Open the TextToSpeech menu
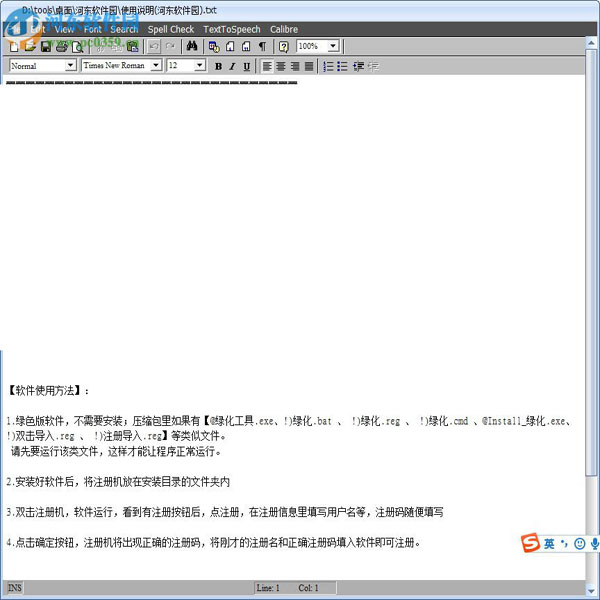600x600 pixels. 232,29
